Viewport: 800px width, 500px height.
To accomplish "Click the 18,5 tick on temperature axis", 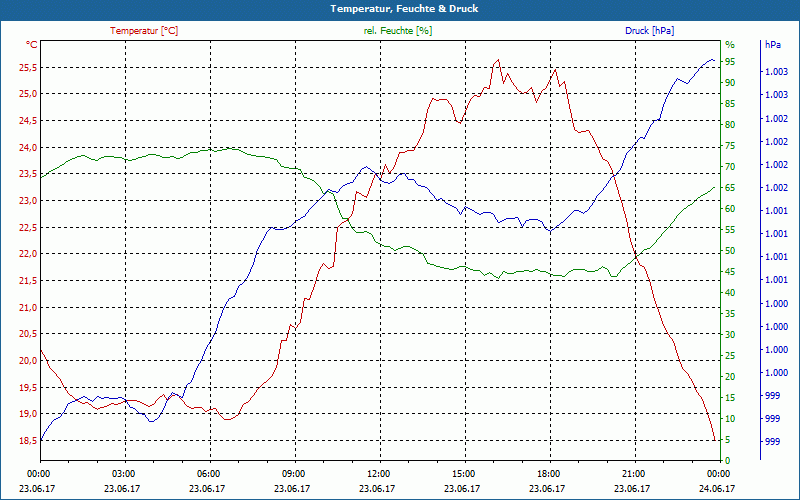I will pos(28,441).
